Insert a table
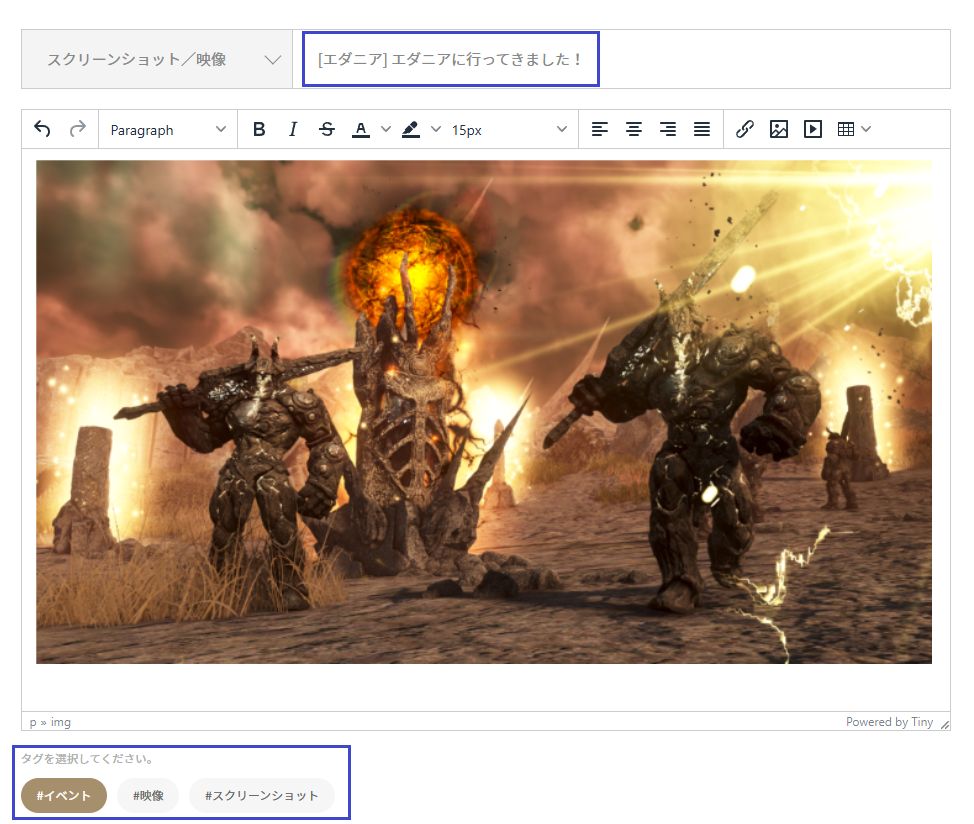Screen dimensions: 974x824 click(x=845, y=129)
